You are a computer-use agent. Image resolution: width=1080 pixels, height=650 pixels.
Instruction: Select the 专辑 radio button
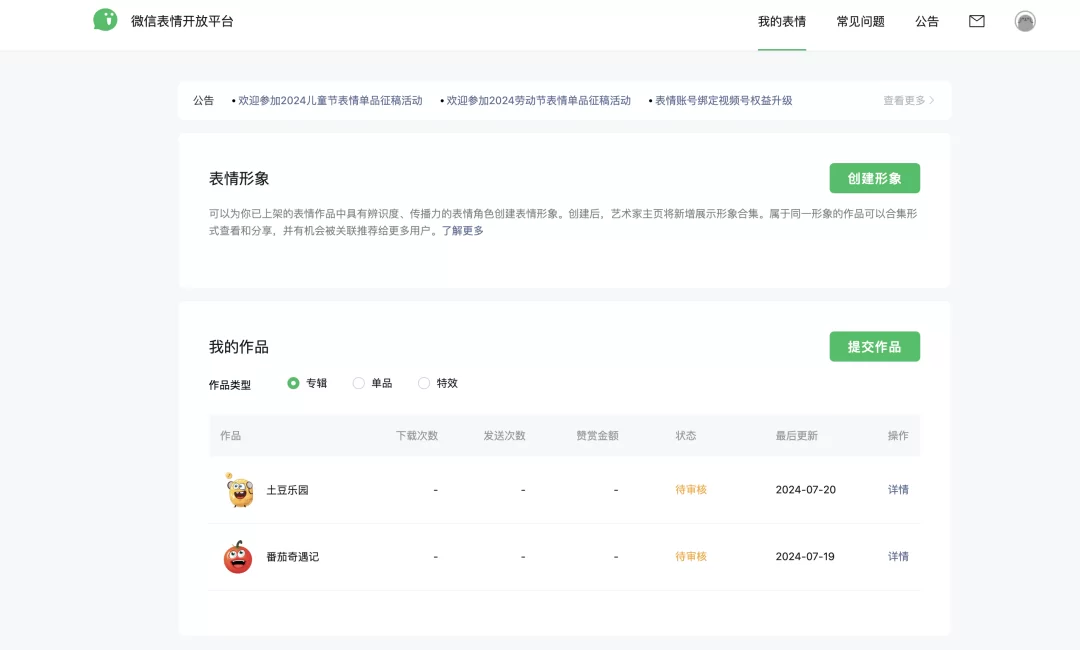[x=293, y=383]
